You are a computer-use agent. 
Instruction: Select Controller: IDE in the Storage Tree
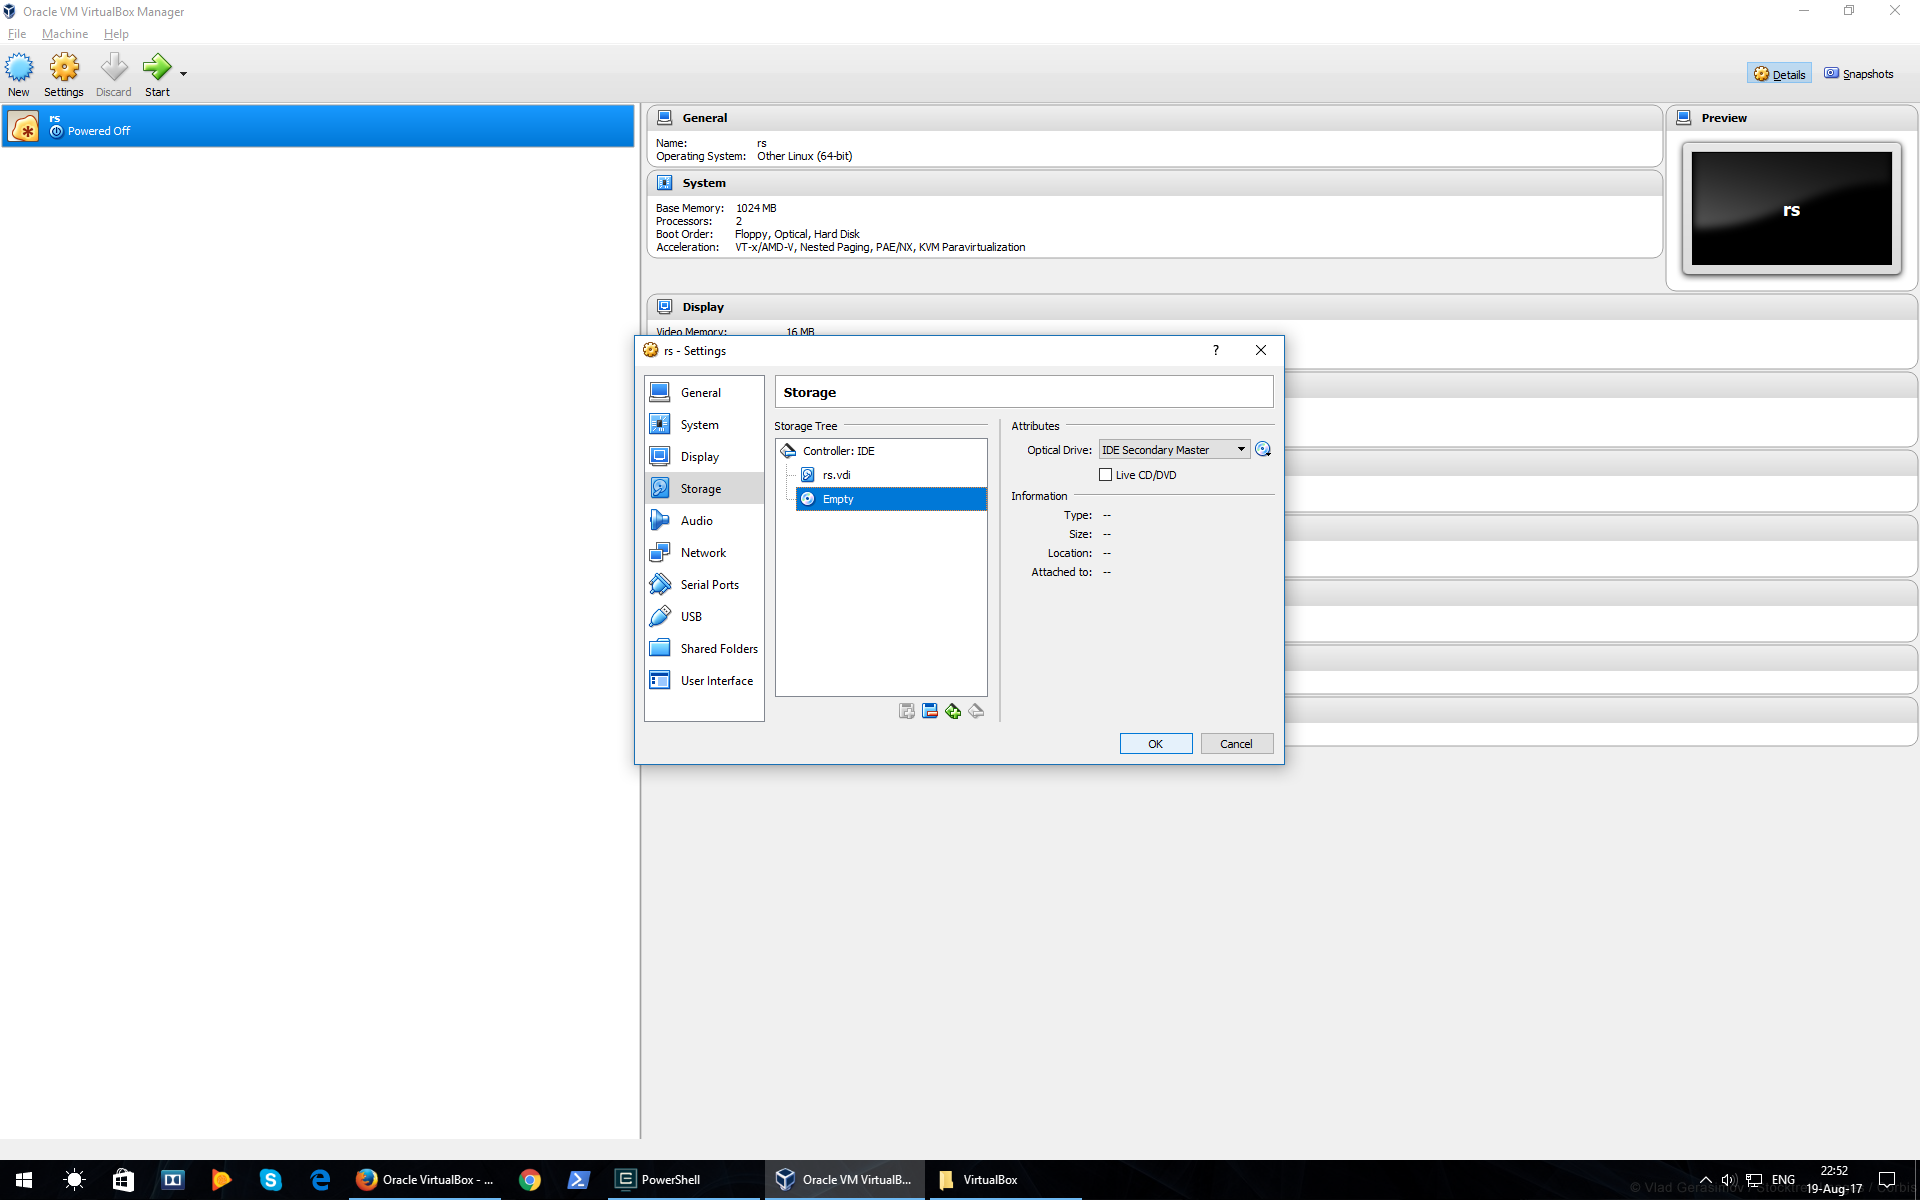838,451
